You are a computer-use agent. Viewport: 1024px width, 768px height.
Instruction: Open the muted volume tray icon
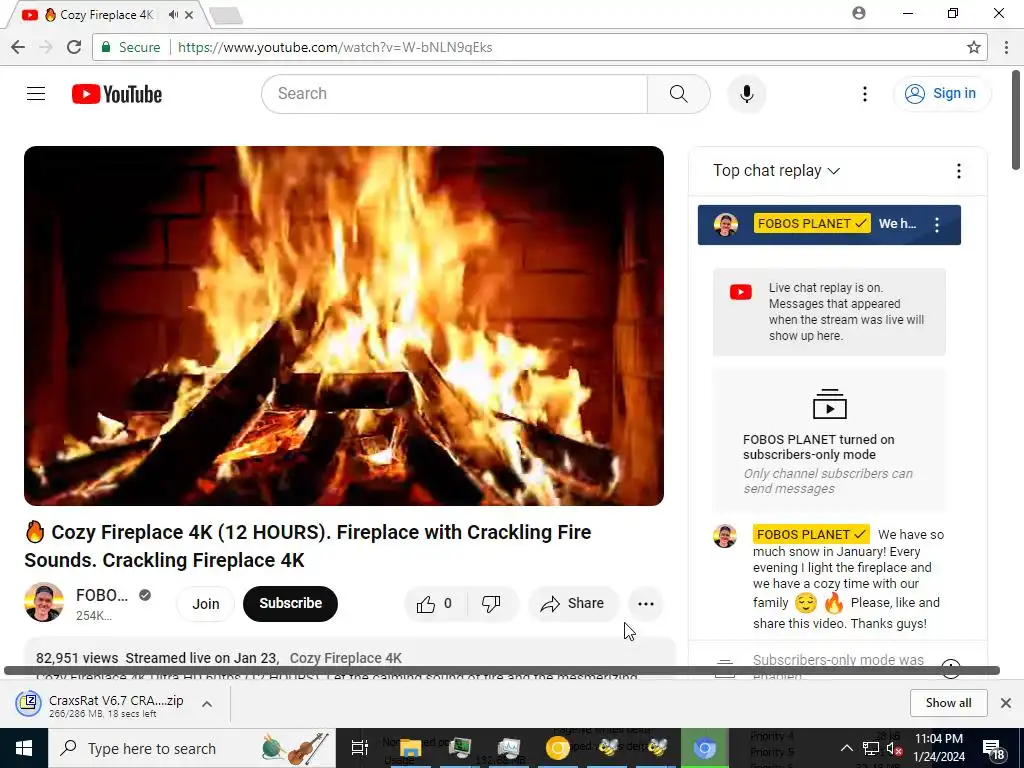click(x=894, y=748)
